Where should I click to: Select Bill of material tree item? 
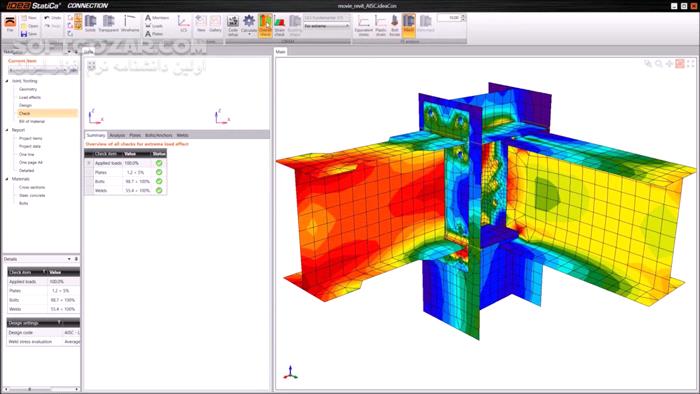tap(32, 121)
